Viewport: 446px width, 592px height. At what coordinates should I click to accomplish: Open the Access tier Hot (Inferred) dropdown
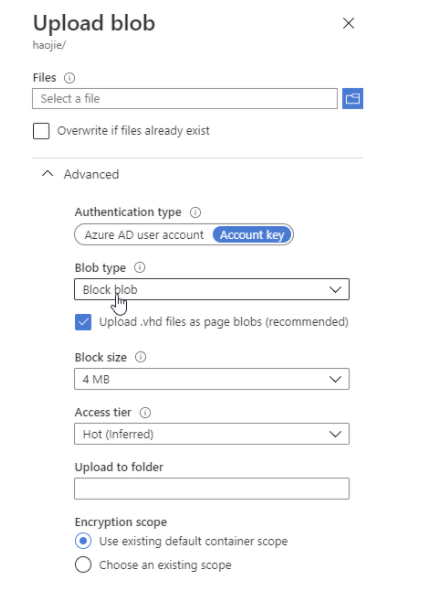click(212, 434)
